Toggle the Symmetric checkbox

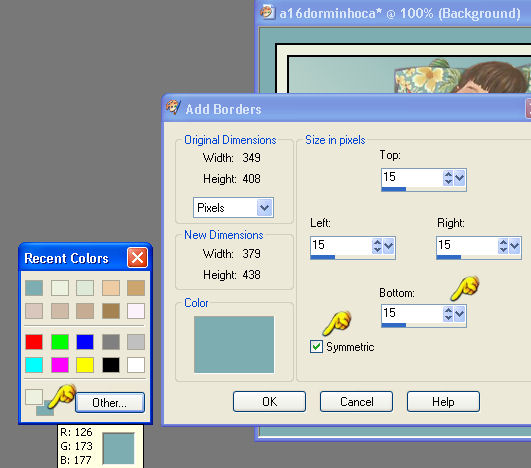[316, 346]
